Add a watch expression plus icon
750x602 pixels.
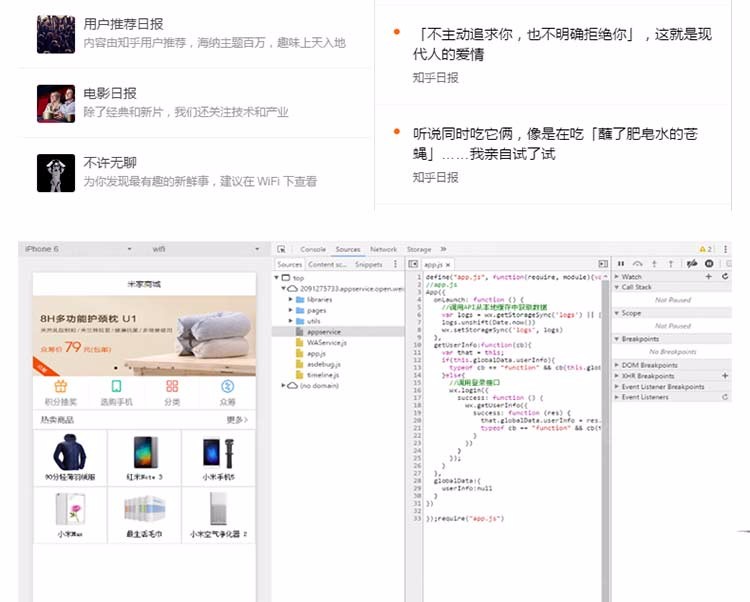coord(708,276)
